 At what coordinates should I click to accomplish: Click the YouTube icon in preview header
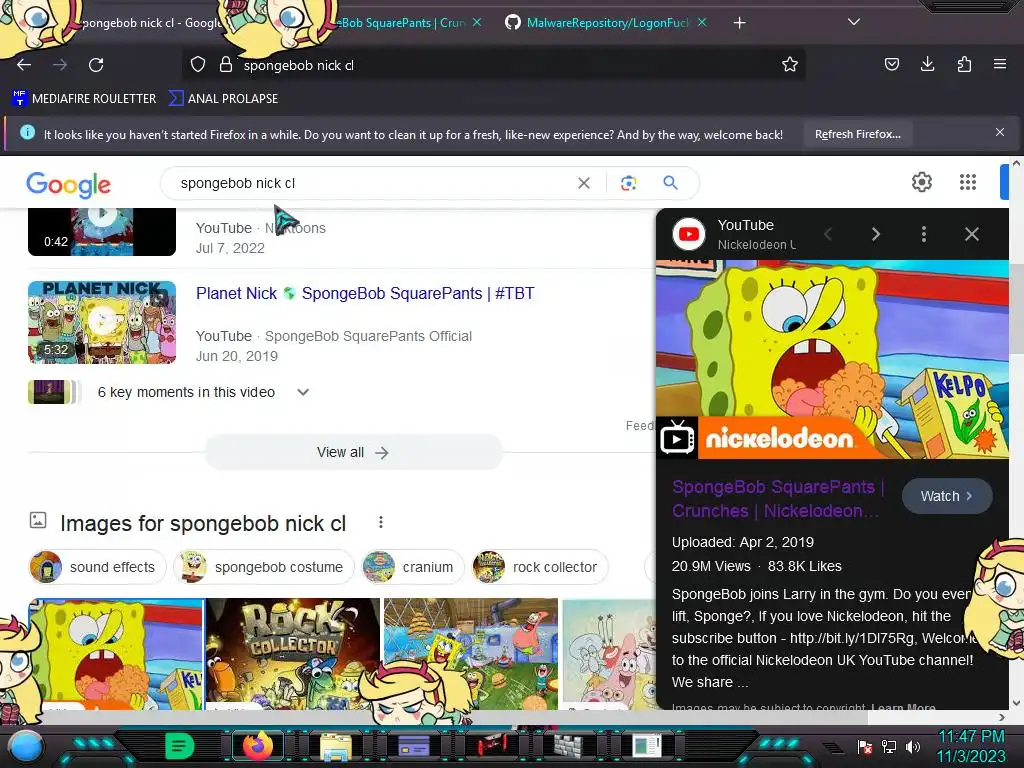(689, 234)
